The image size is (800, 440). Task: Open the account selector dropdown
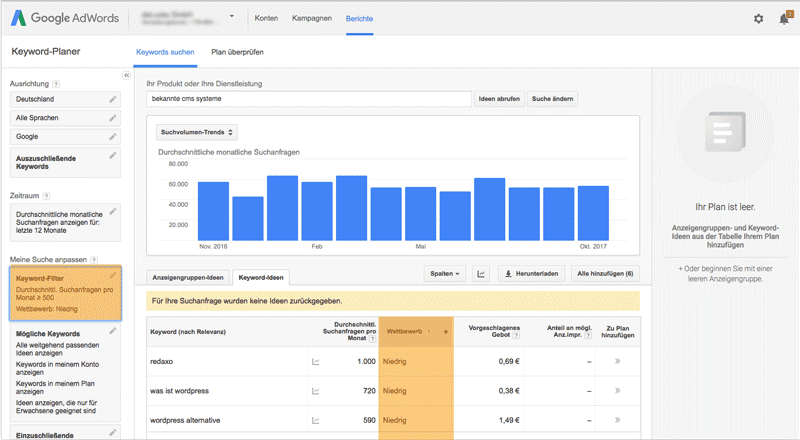(x=232, y=18)
